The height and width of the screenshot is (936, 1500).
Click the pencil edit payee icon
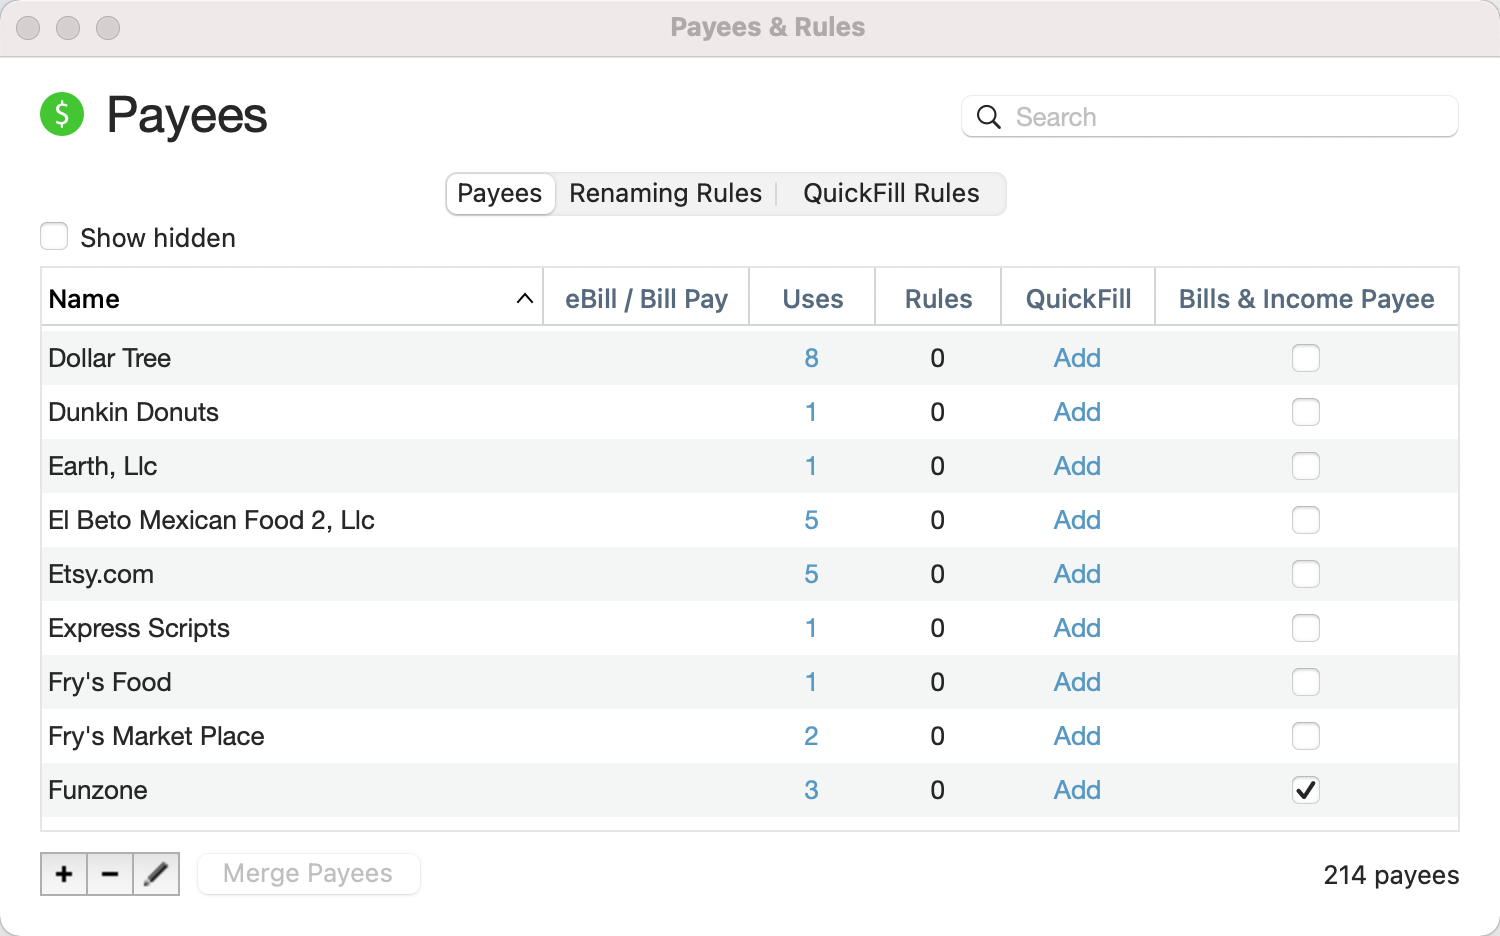click(x=156, y=874)
